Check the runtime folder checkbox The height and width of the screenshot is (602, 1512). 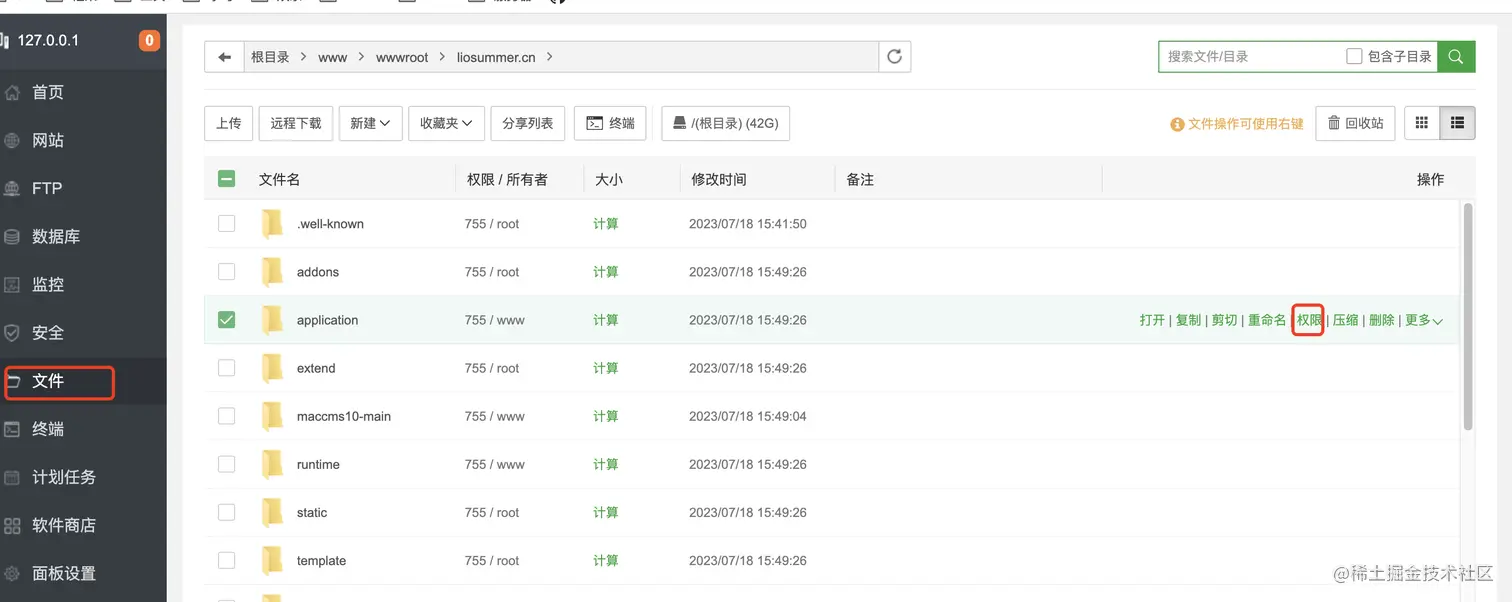pyautogui.click(x=227, y=464)
